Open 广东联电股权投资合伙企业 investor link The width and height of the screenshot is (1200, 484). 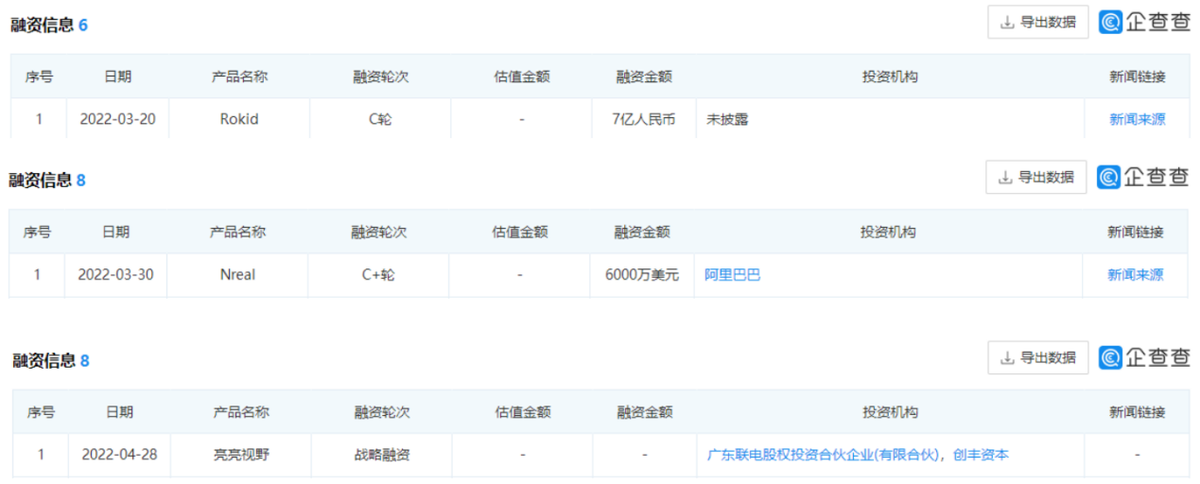click(823, 454)
